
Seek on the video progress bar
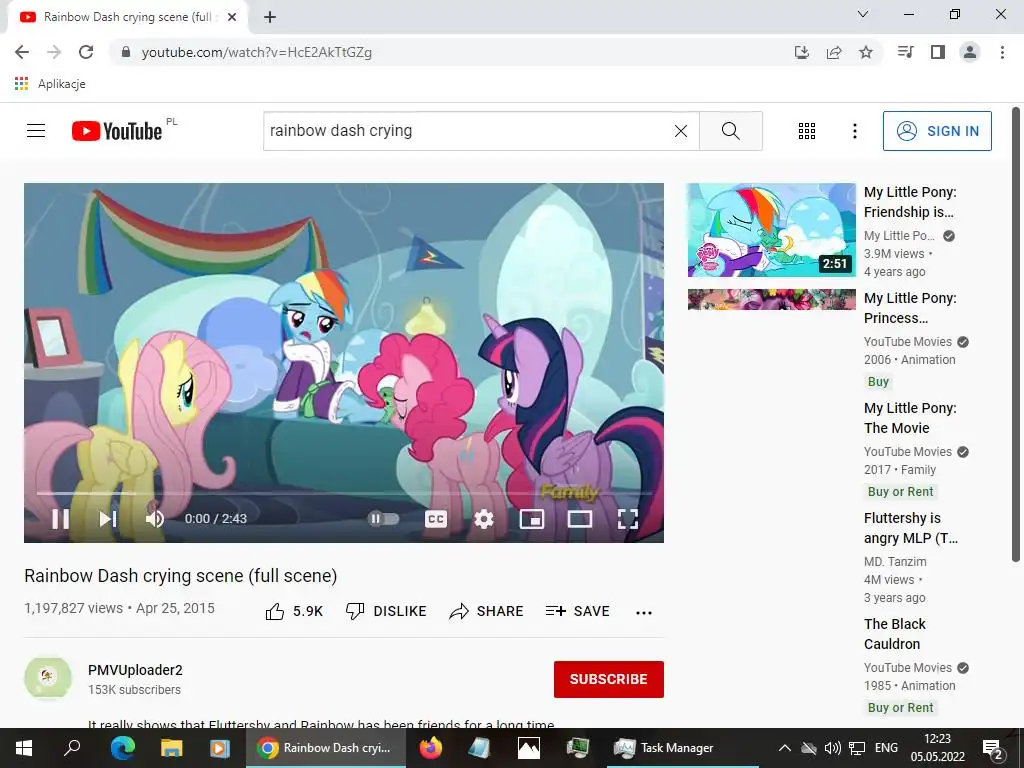point(344,494)
